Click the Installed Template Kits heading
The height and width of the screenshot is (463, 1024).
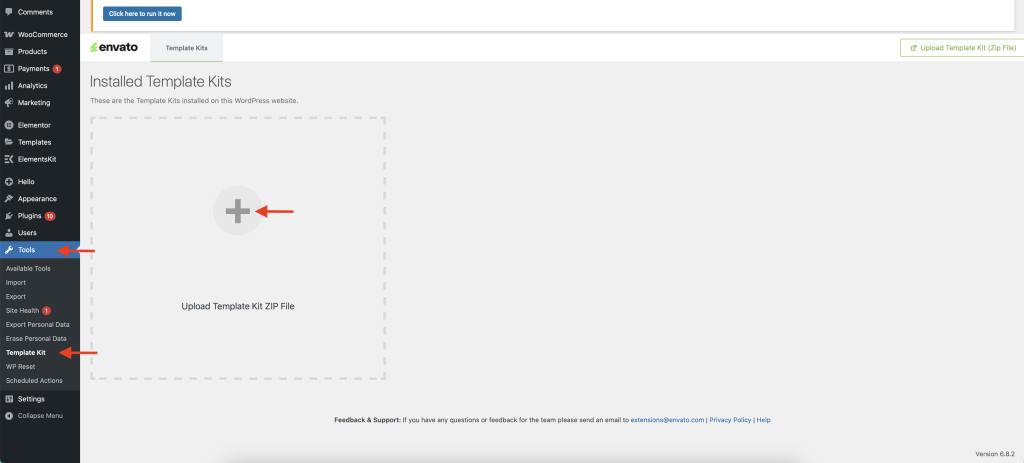coord(161,82)
